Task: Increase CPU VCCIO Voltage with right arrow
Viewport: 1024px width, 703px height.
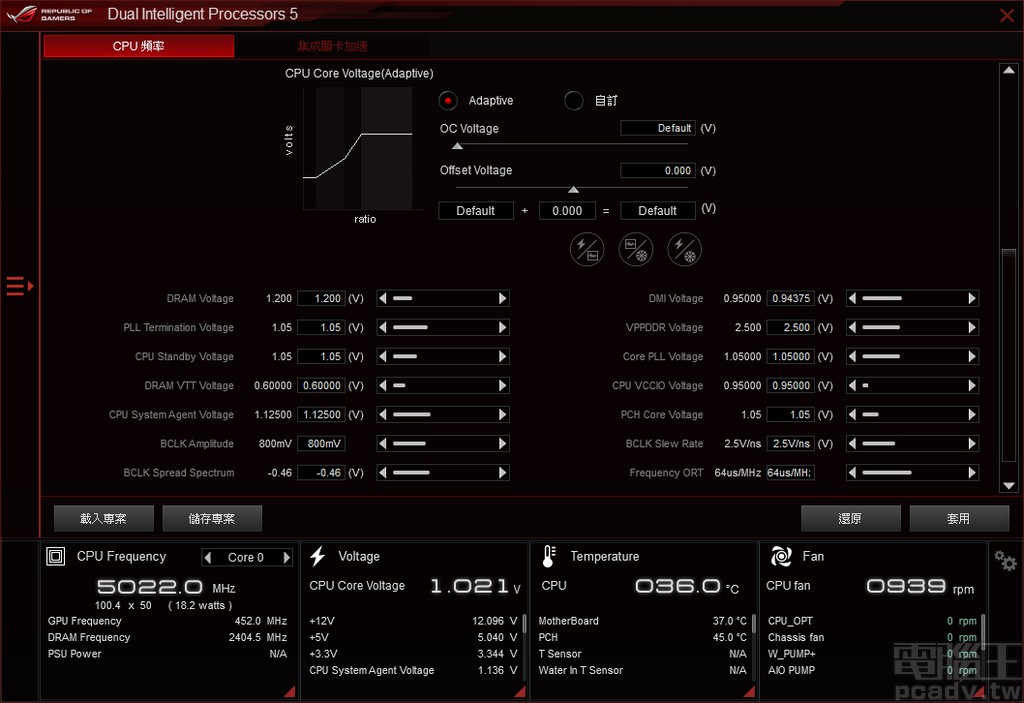Action: tap(972, 385)
